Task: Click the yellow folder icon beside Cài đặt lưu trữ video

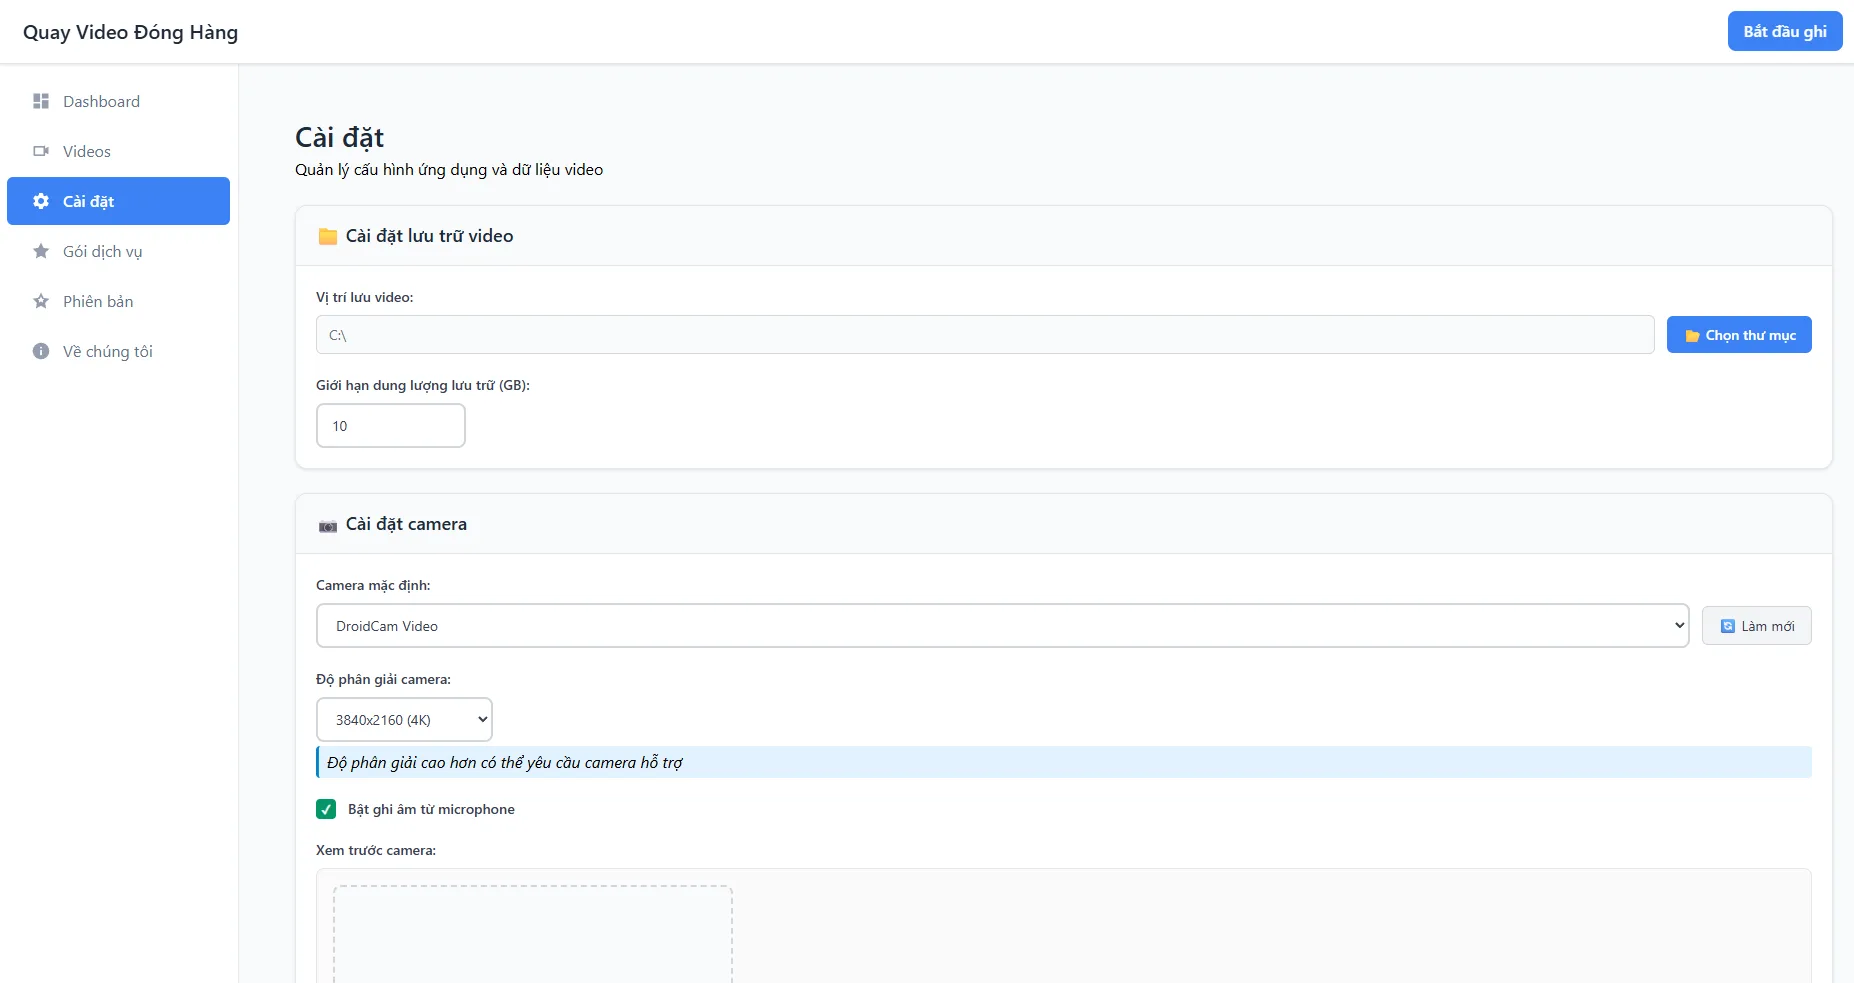Action: (328, 236)
